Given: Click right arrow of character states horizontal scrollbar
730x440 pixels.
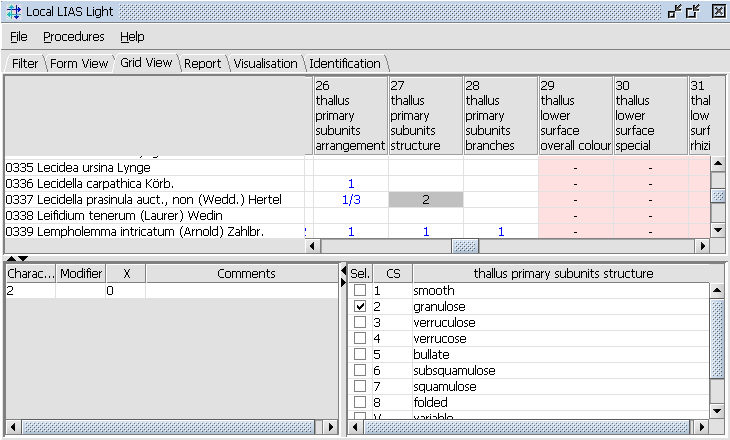Looking at the screenshot, I should [x=701, y=426].
